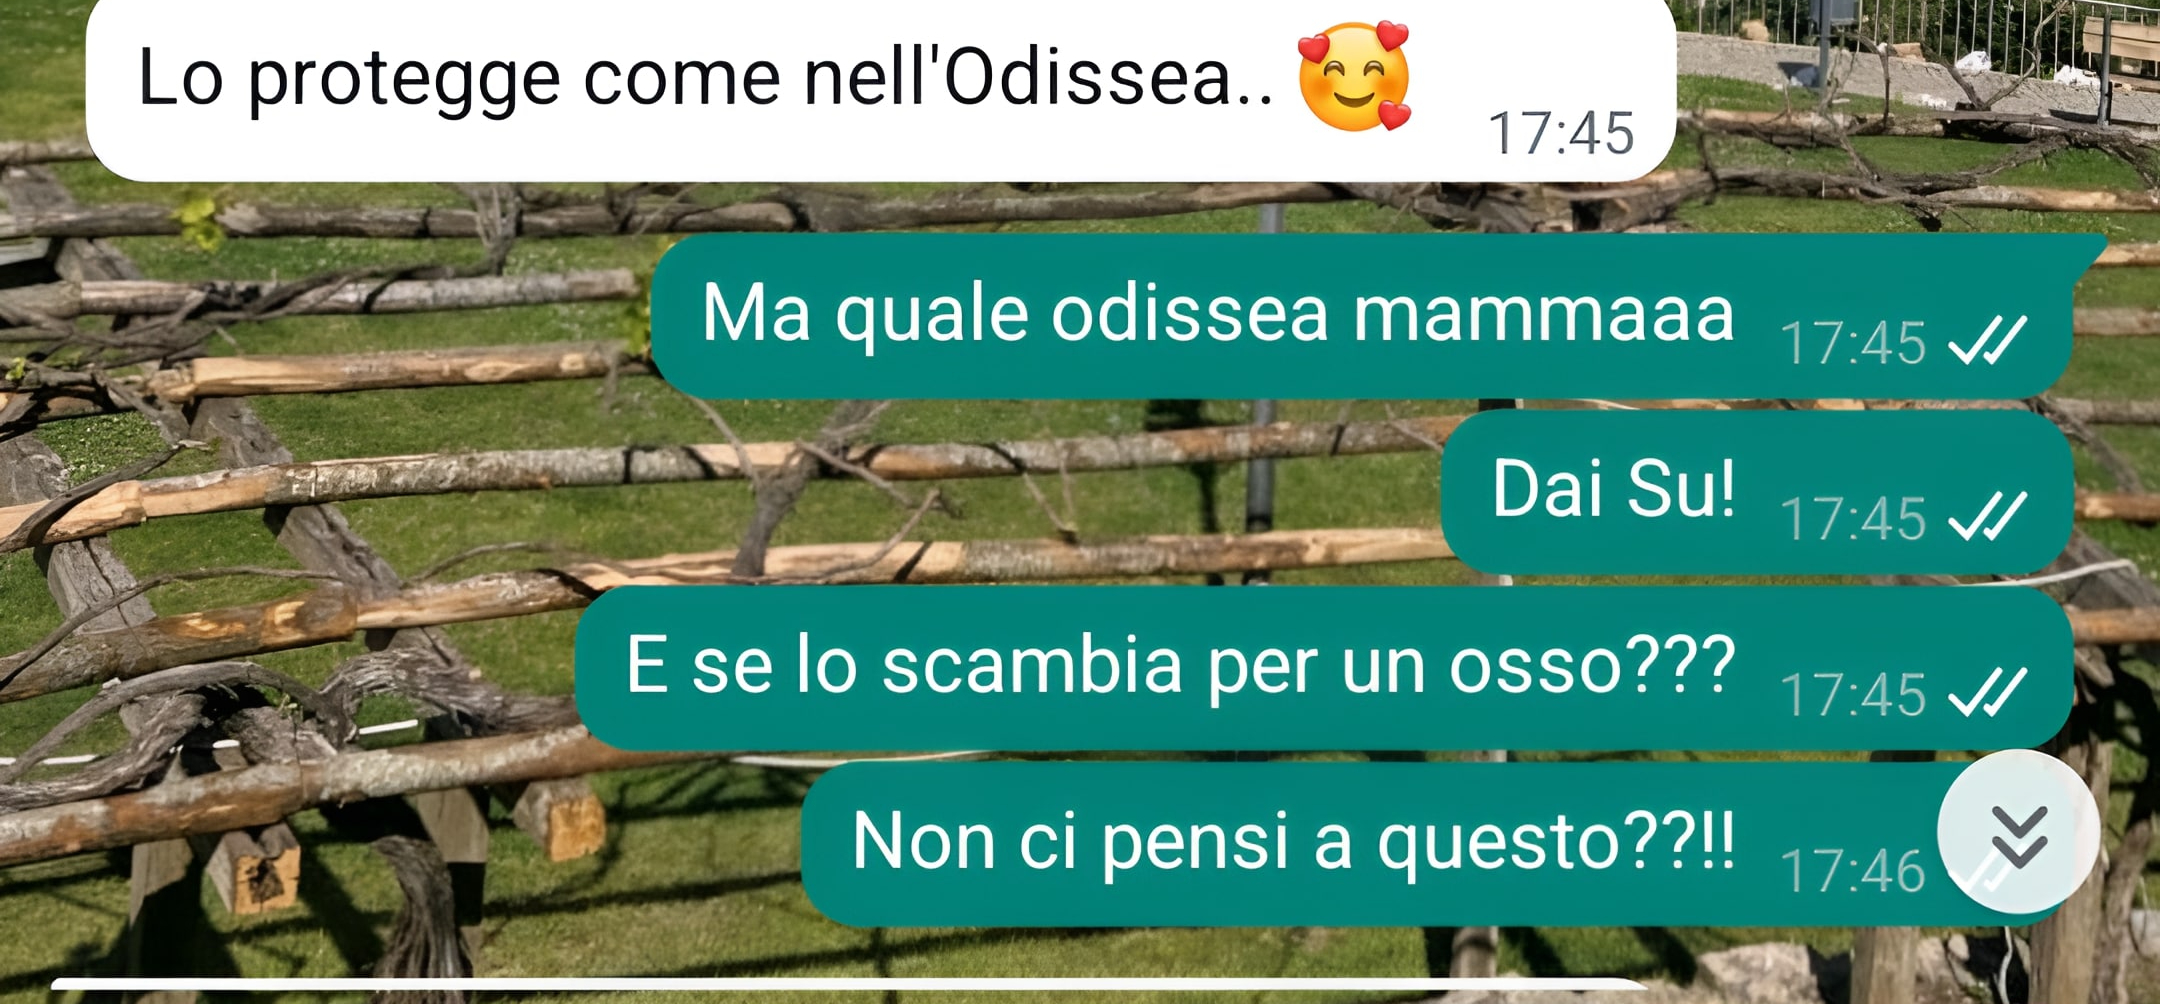Image resolution: width=2160 pixels, height=1004 pixels.
Task: Tap the timestamp on 'Ma quale odissea mammaaa'
Action: point(1853,343)
